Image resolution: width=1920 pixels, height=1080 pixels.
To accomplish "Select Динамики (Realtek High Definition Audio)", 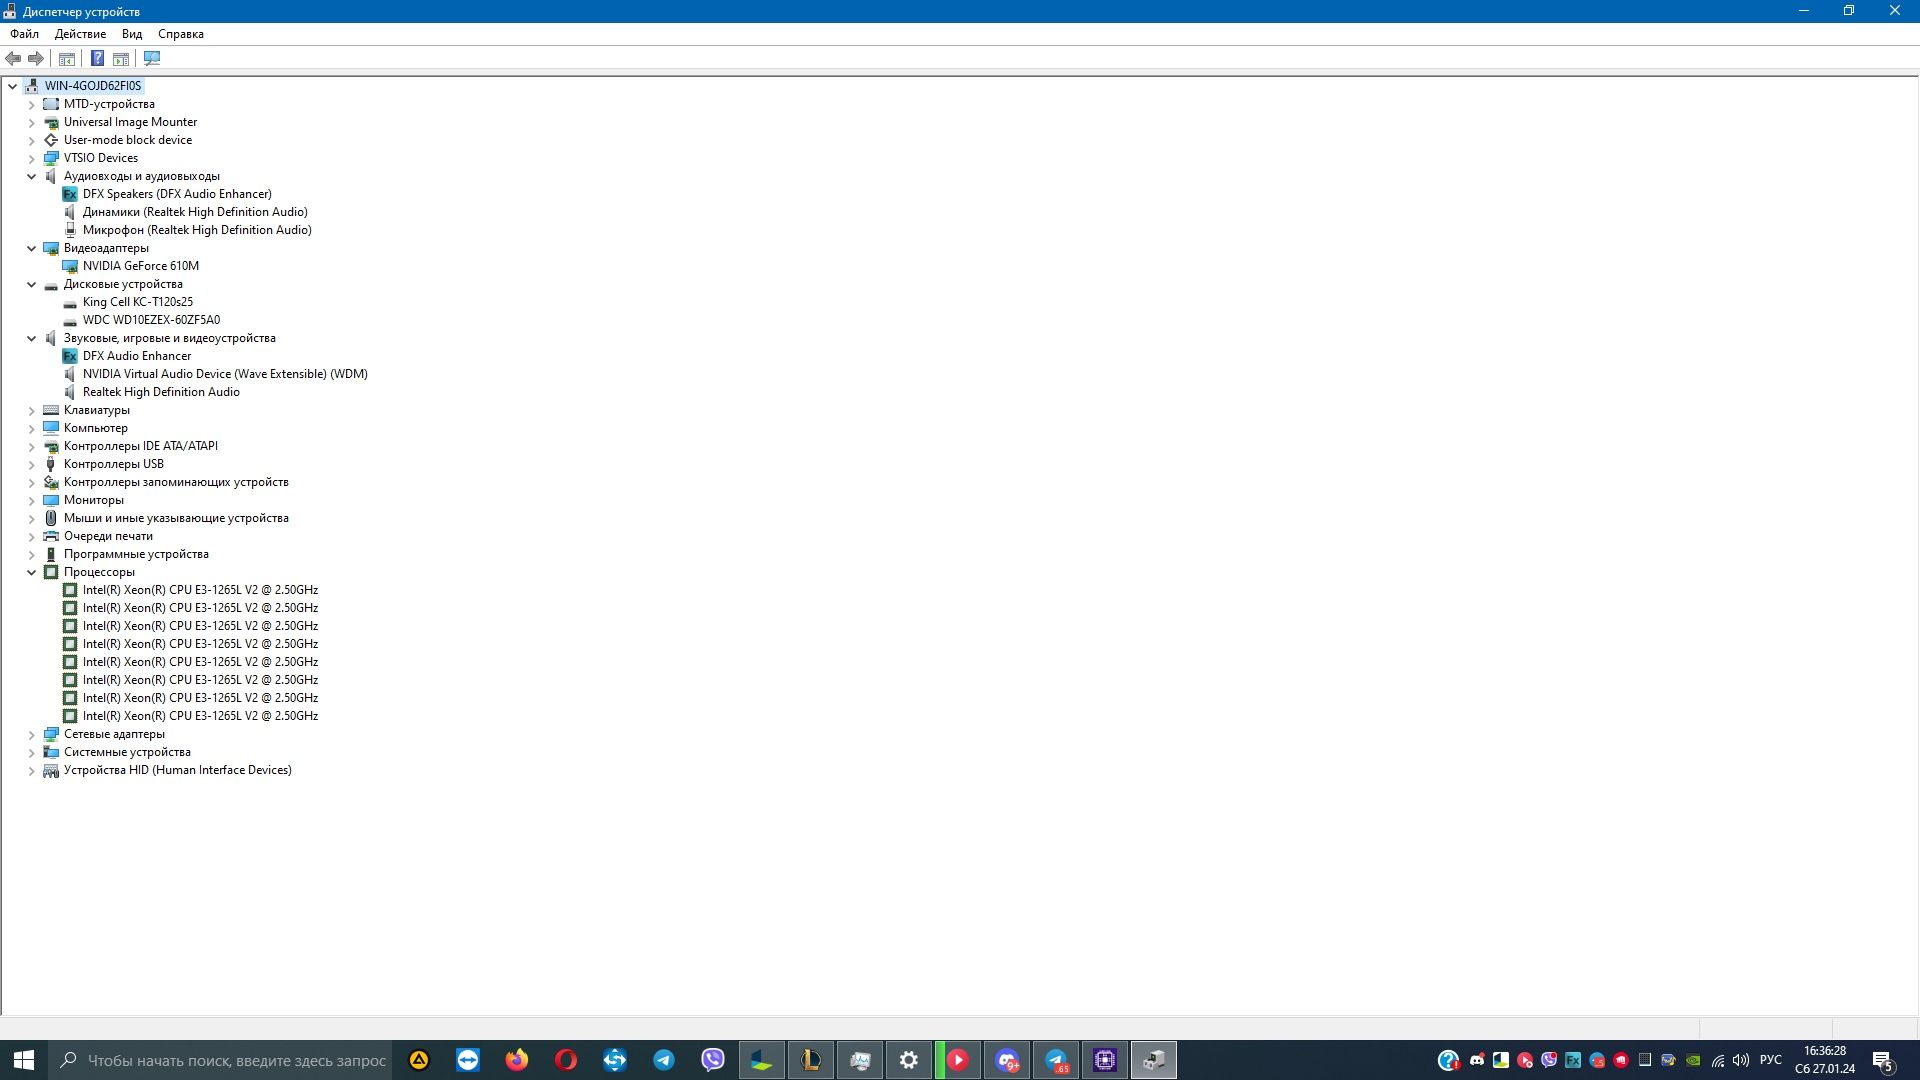I will [195, 212].
